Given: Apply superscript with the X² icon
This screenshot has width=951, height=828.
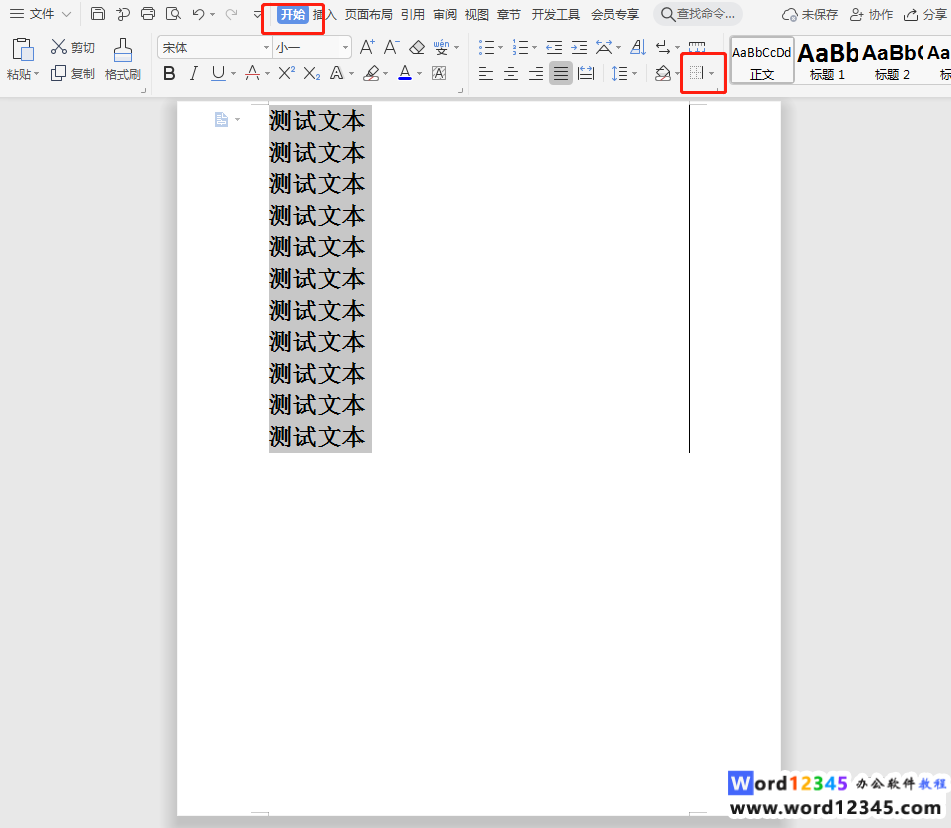Looking at the screenshot, I should 286,73.
